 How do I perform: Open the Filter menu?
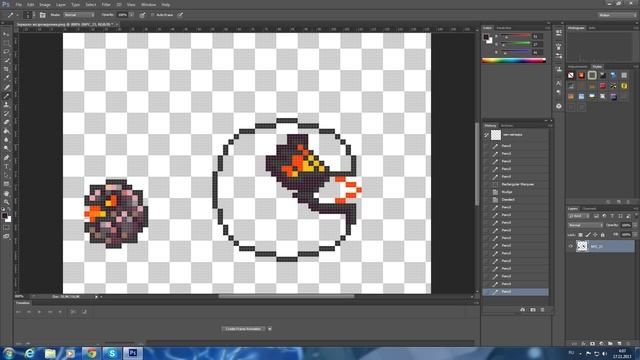coord(106,4)
